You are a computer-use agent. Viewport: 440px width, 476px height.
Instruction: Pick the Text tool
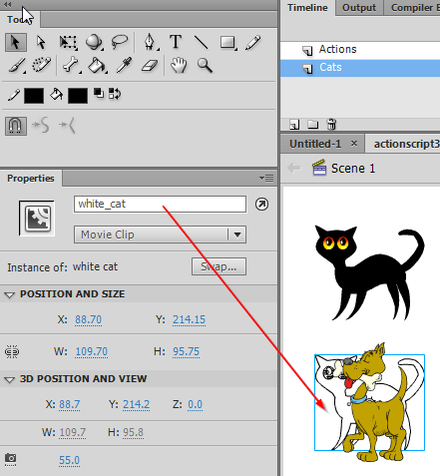(176, 42)
